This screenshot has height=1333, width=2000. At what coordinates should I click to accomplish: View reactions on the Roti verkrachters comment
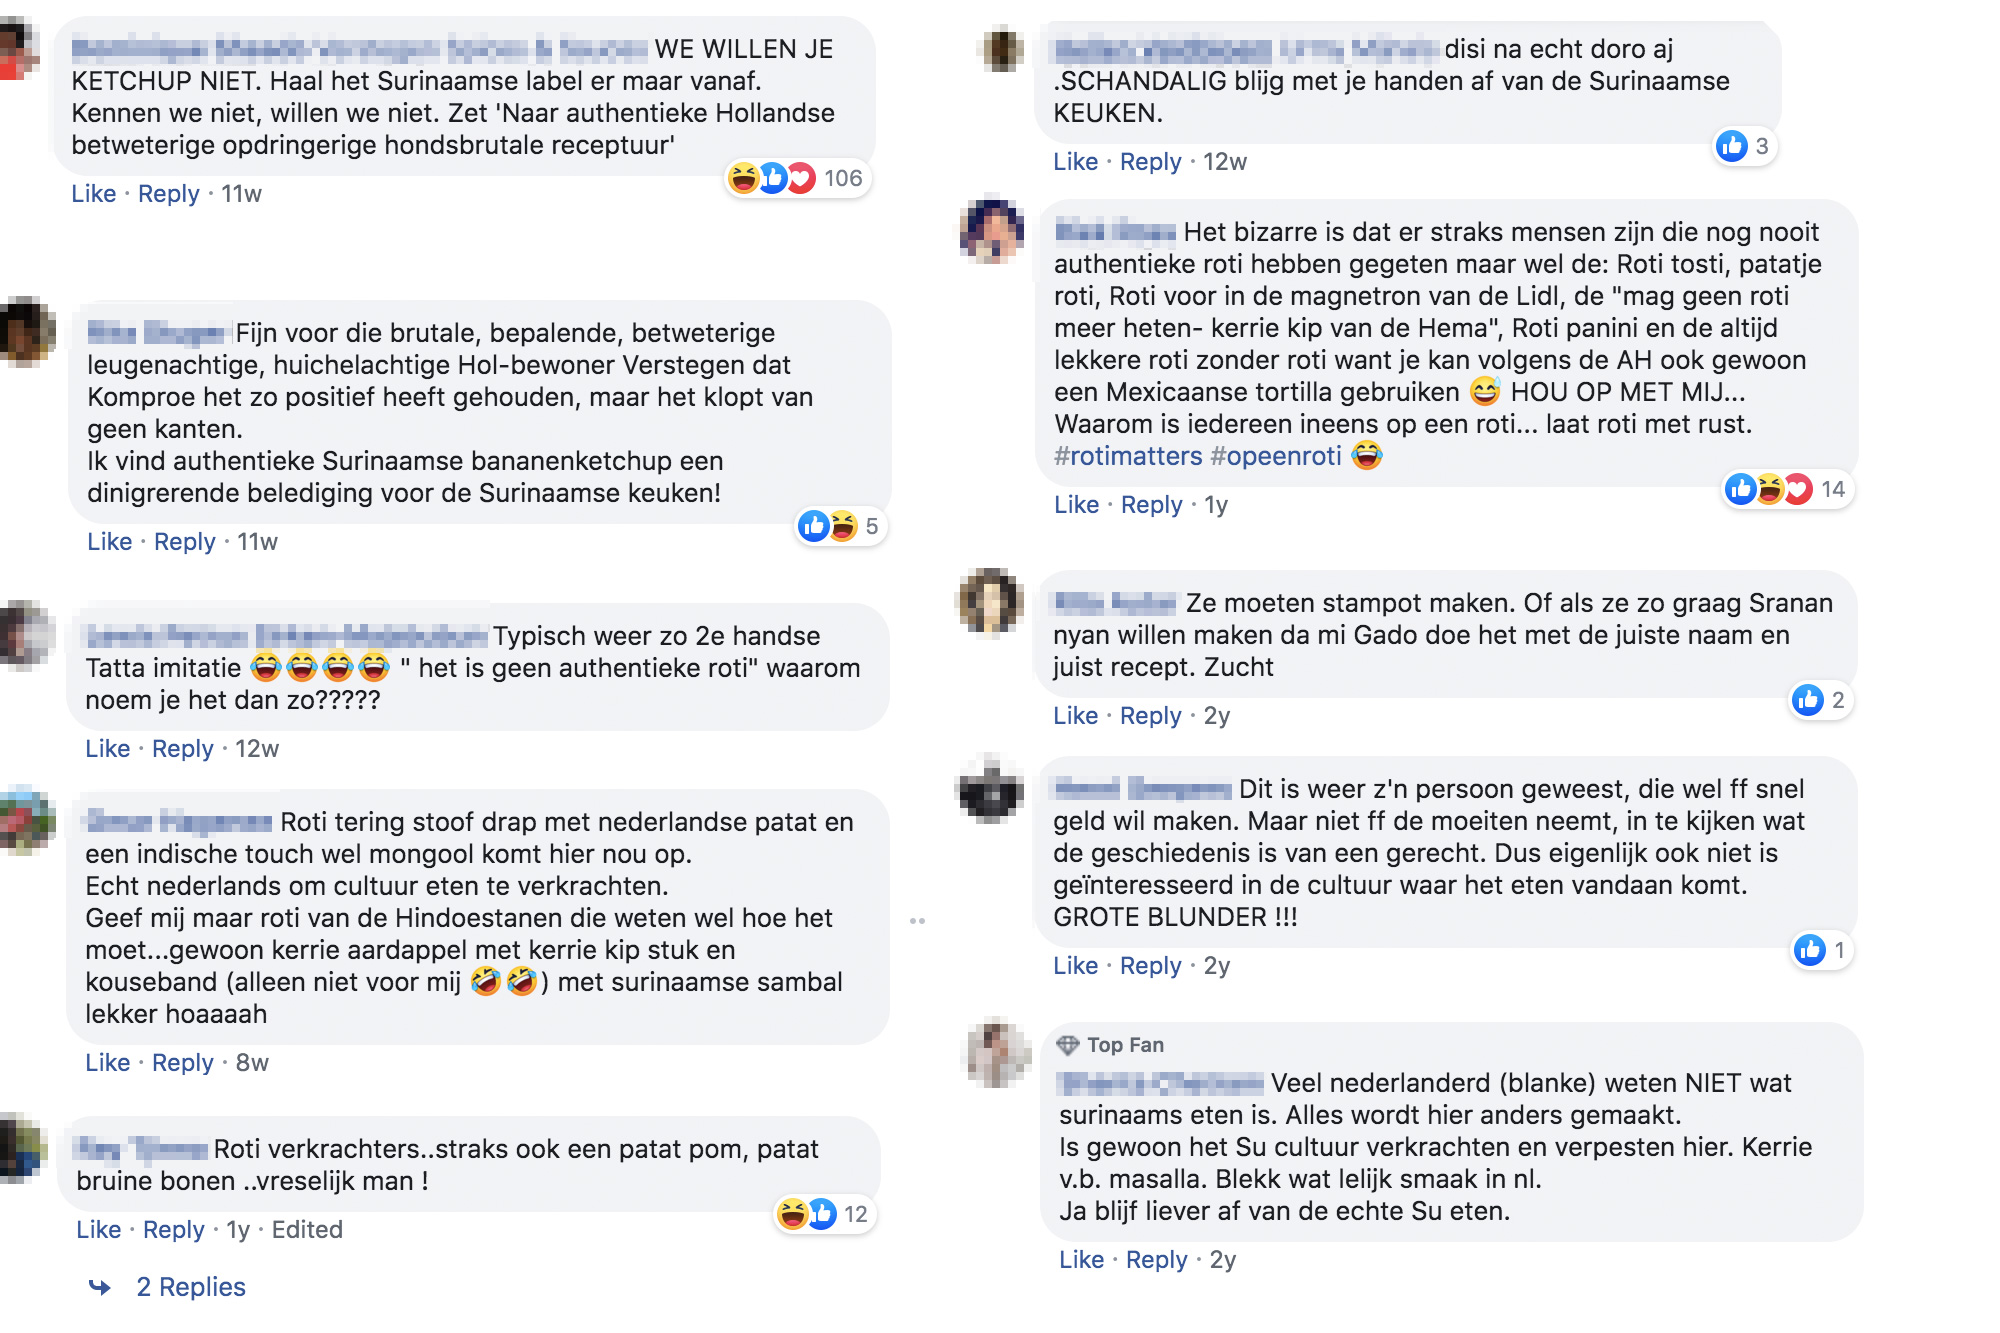click(x=823, y=1214)
